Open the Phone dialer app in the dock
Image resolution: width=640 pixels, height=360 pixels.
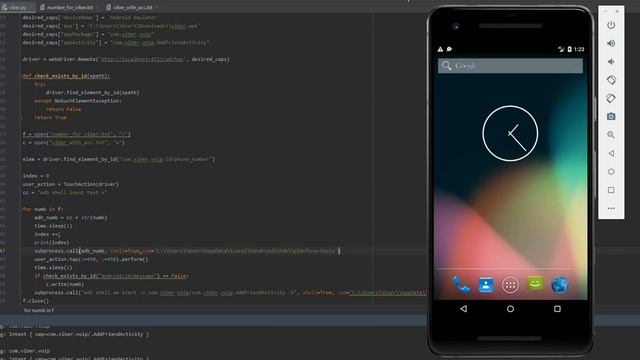pos(461,285)
